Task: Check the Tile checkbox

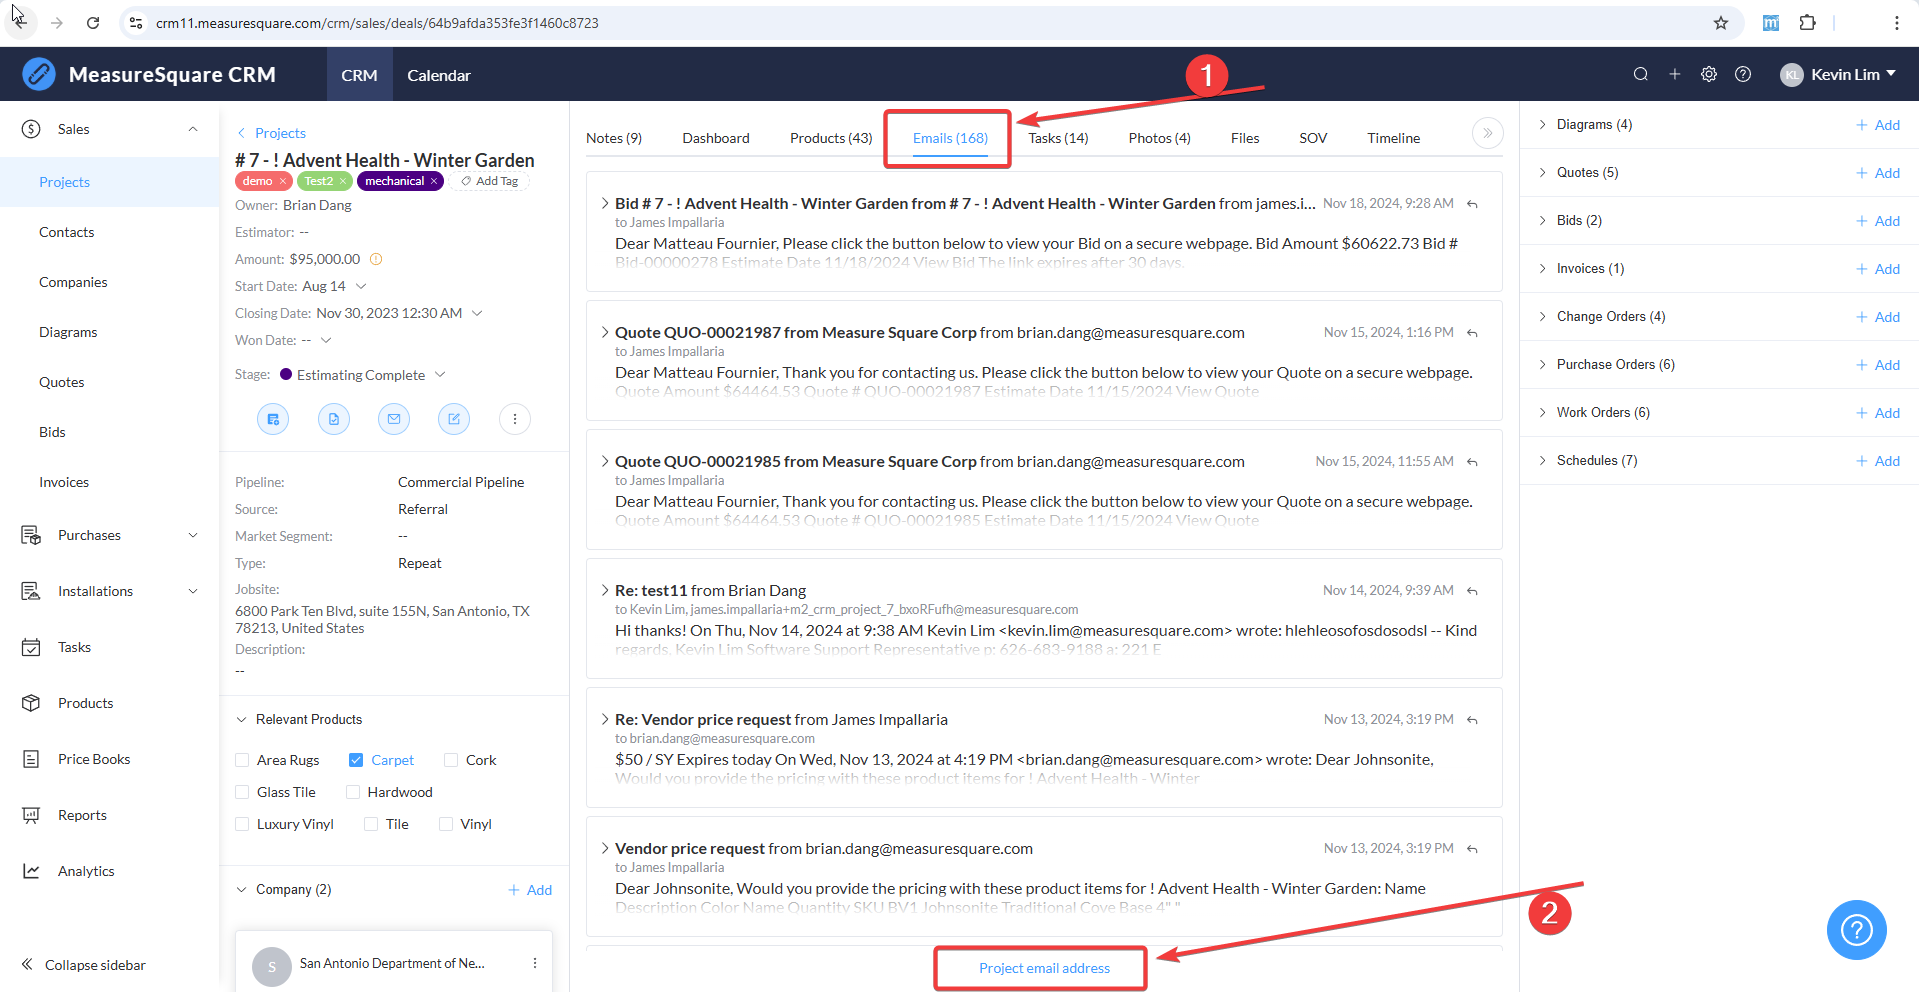Action: pos(371,824)
